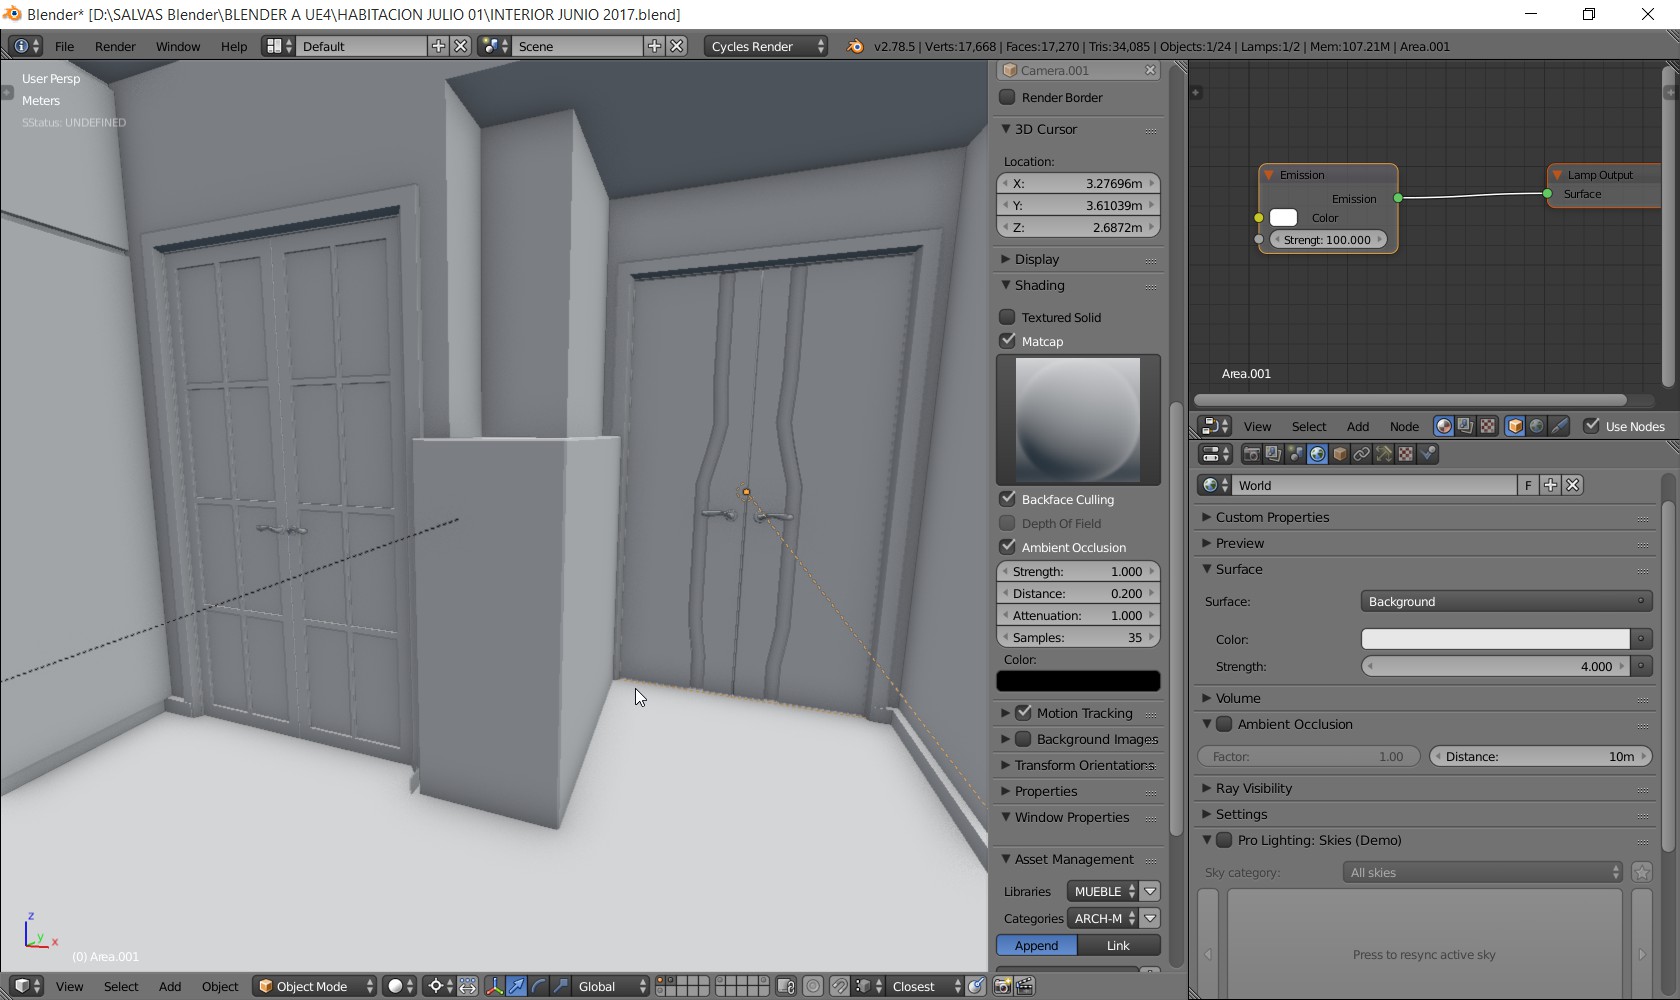The height and width of the screenshot is (1000, 1680).
Task: Delete the current Scene
Action: coord(677,46)
